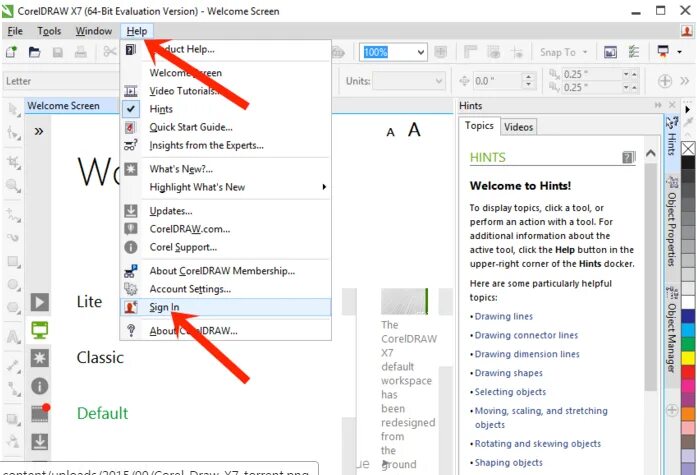Click the What's New star icon in sidebar

(x=40, y=358)
